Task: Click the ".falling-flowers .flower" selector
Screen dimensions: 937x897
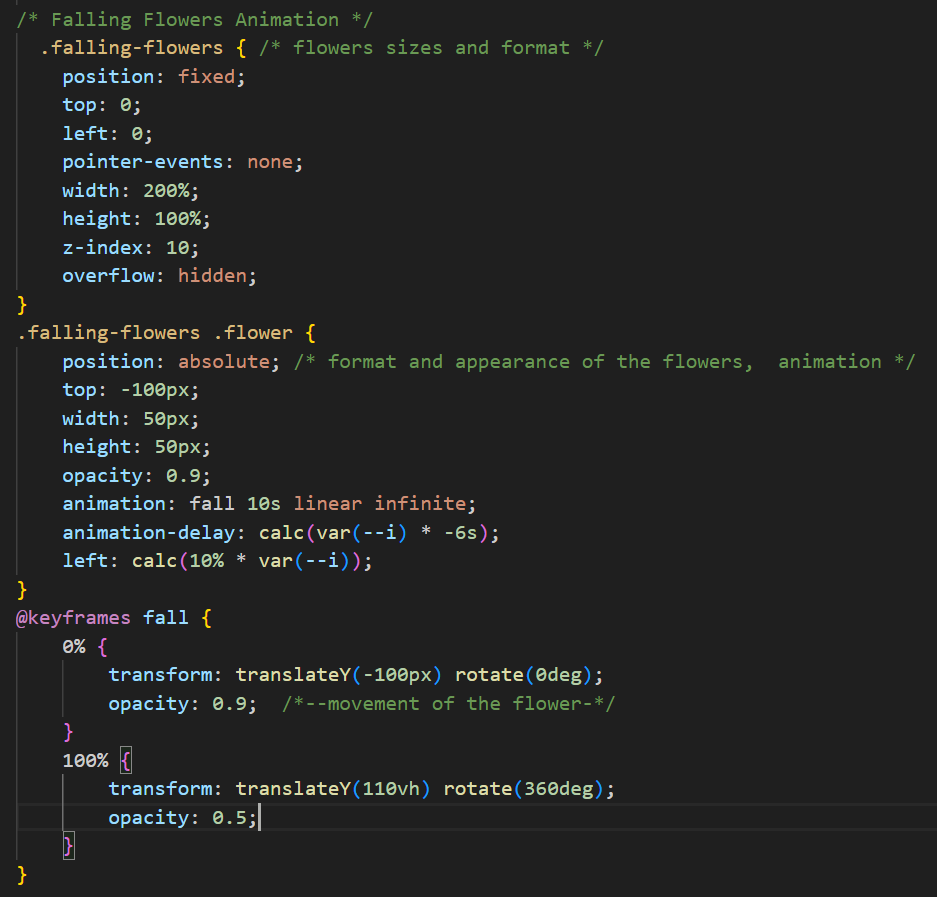Action: 155,332
